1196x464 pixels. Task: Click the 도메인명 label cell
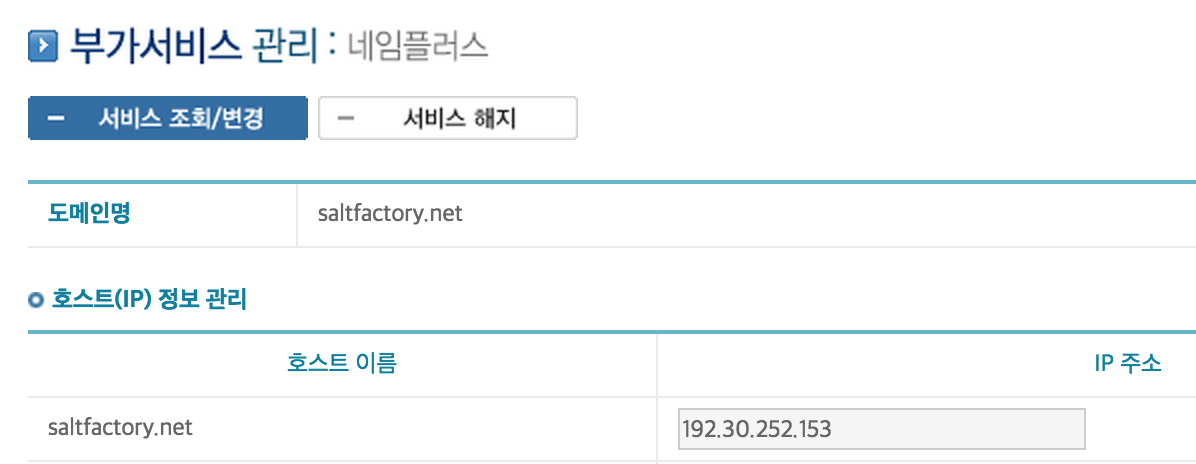162,214
